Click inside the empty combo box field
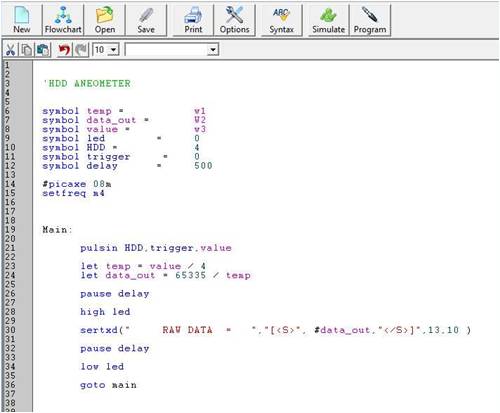Screen dimensions: 500x413 pyautogui.click(x=166, y=50)
